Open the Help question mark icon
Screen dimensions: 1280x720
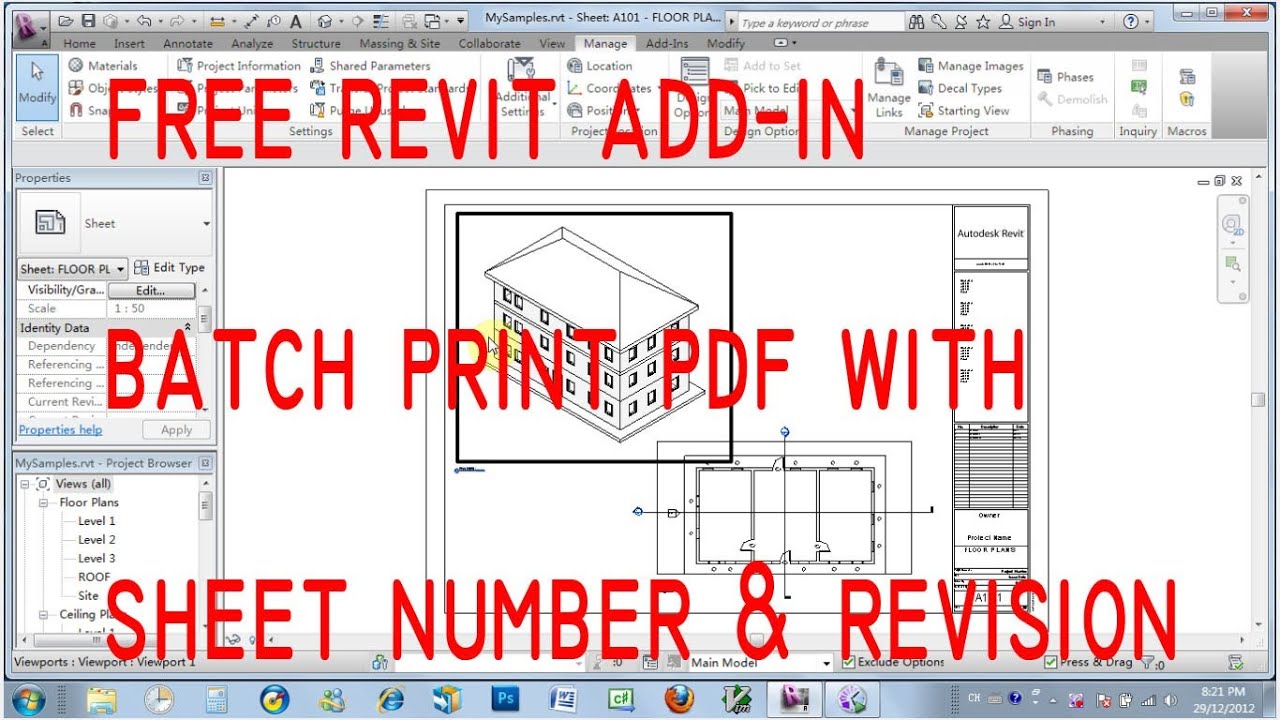(1130, 21)
